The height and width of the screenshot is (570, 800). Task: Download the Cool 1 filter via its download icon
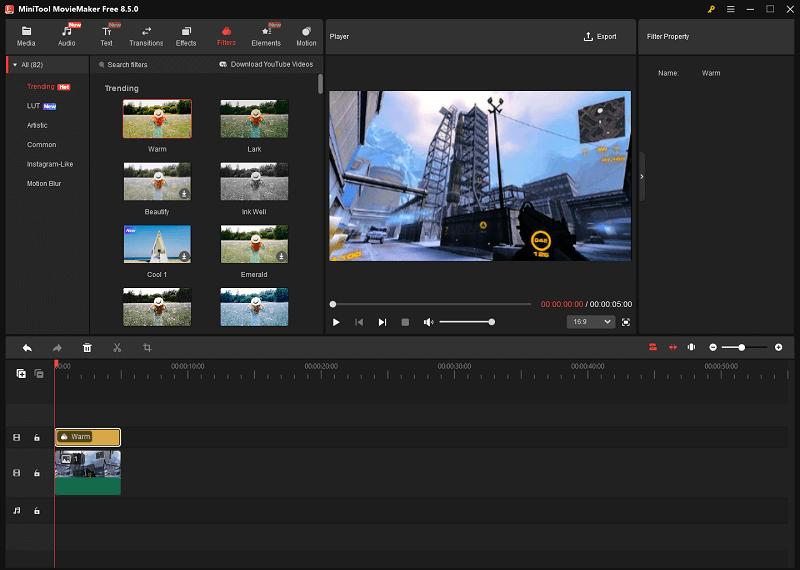[184, 257]
